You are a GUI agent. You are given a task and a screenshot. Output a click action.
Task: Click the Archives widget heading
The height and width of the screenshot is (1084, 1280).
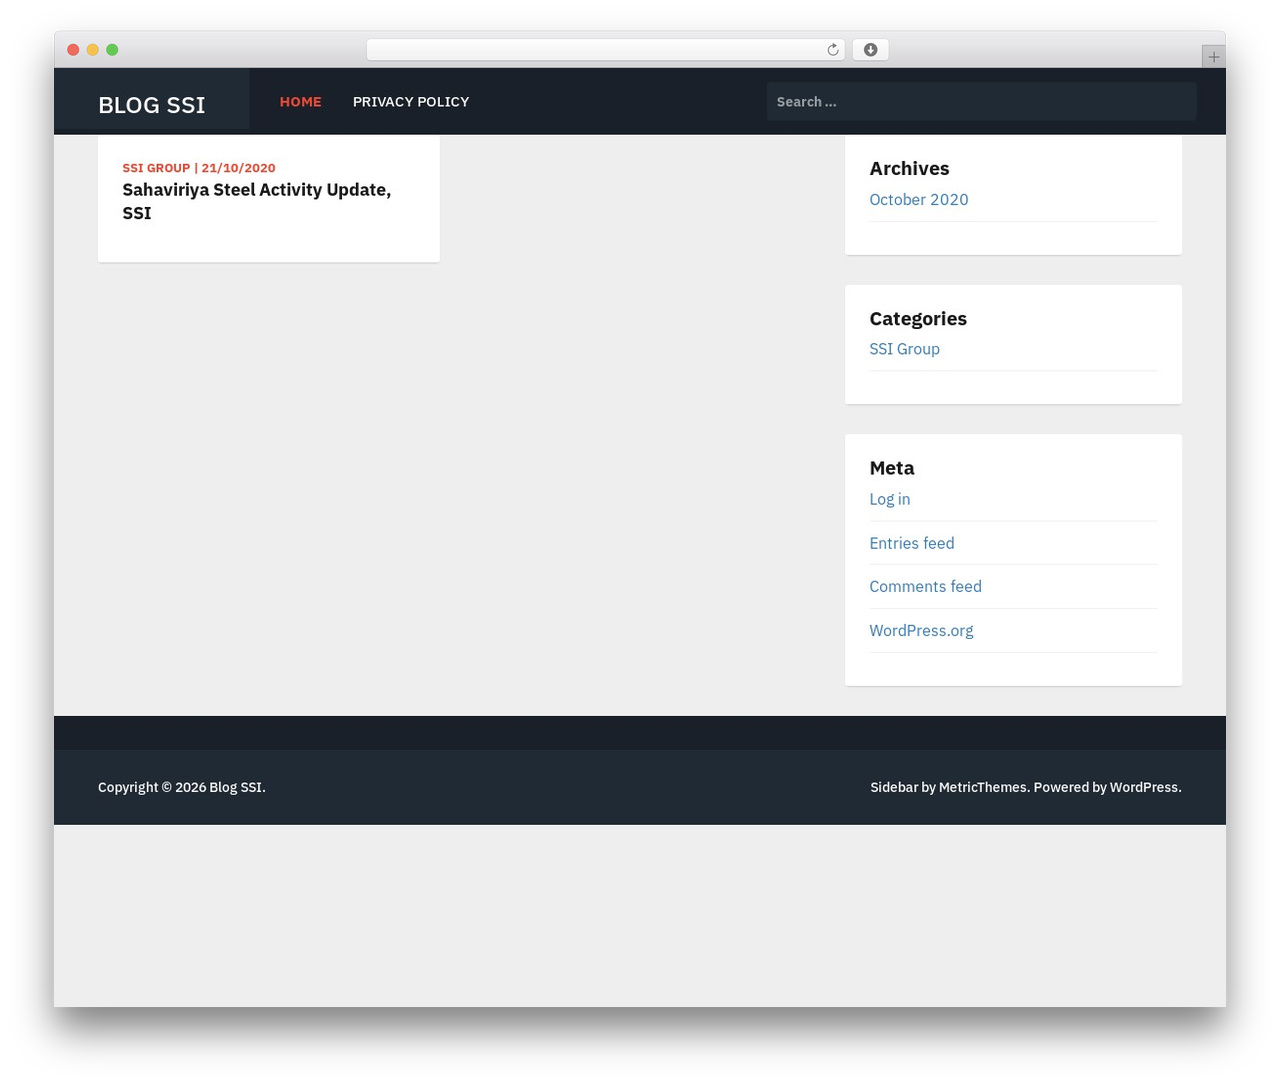tap(909, 168)
